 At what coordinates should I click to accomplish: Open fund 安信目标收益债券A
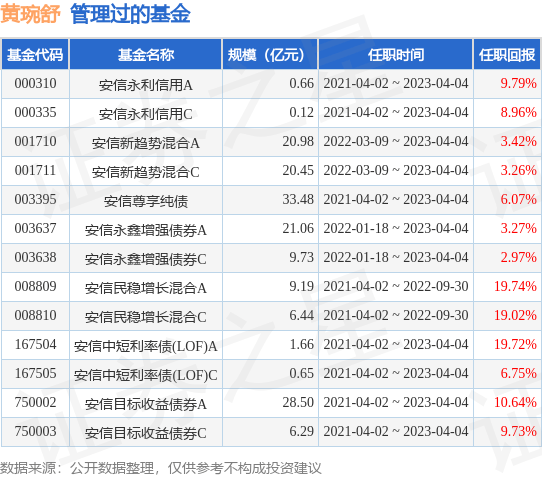(146, 403)
